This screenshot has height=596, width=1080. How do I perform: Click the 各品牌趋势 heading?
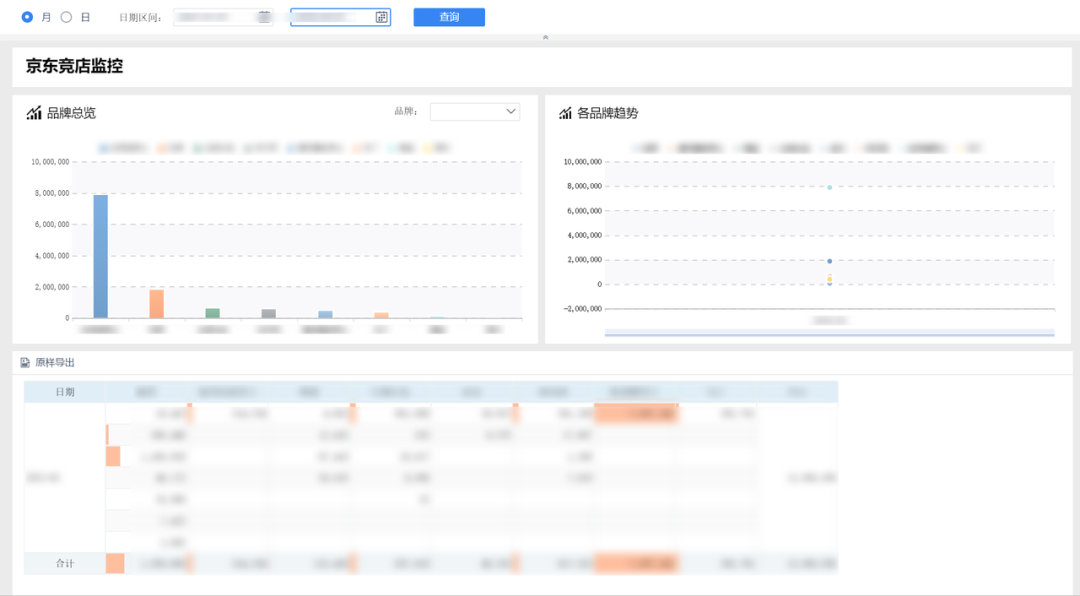tap(608, 113)
